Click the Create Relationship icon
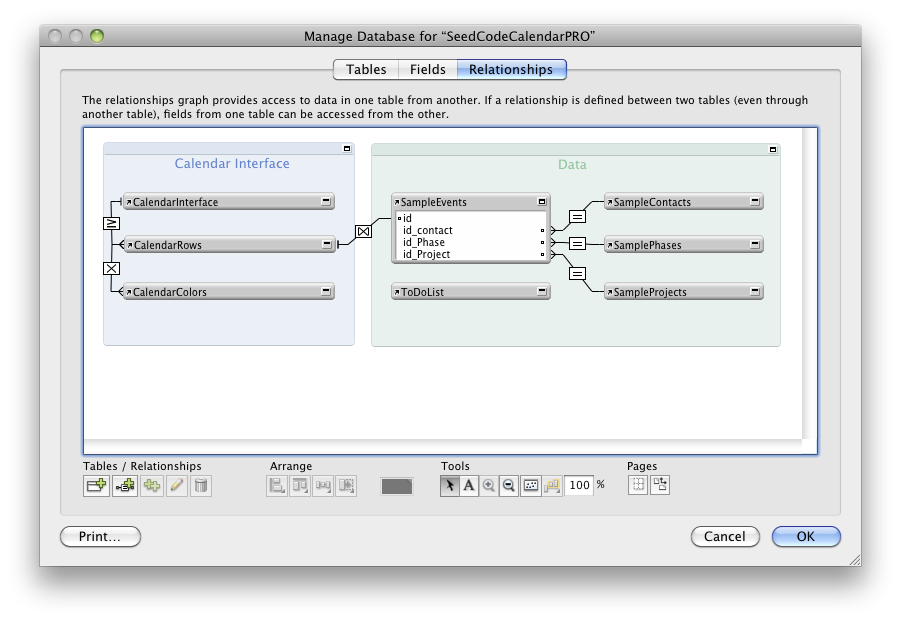The image size is (901, 621). tap(125, 485)
